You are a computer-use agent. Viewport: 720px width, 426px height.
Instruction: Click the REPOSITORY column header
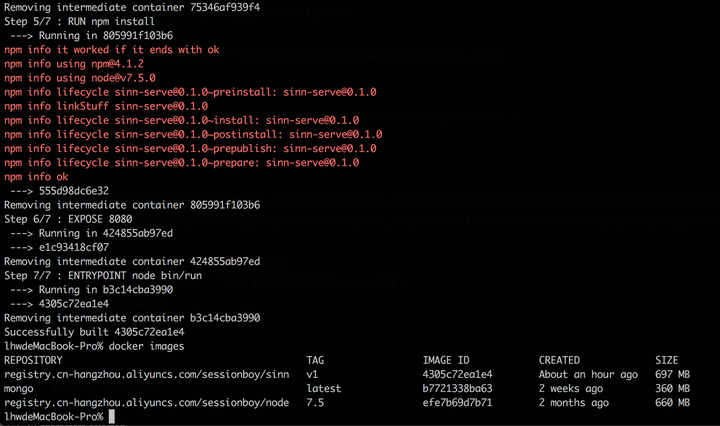coord(33,360)
